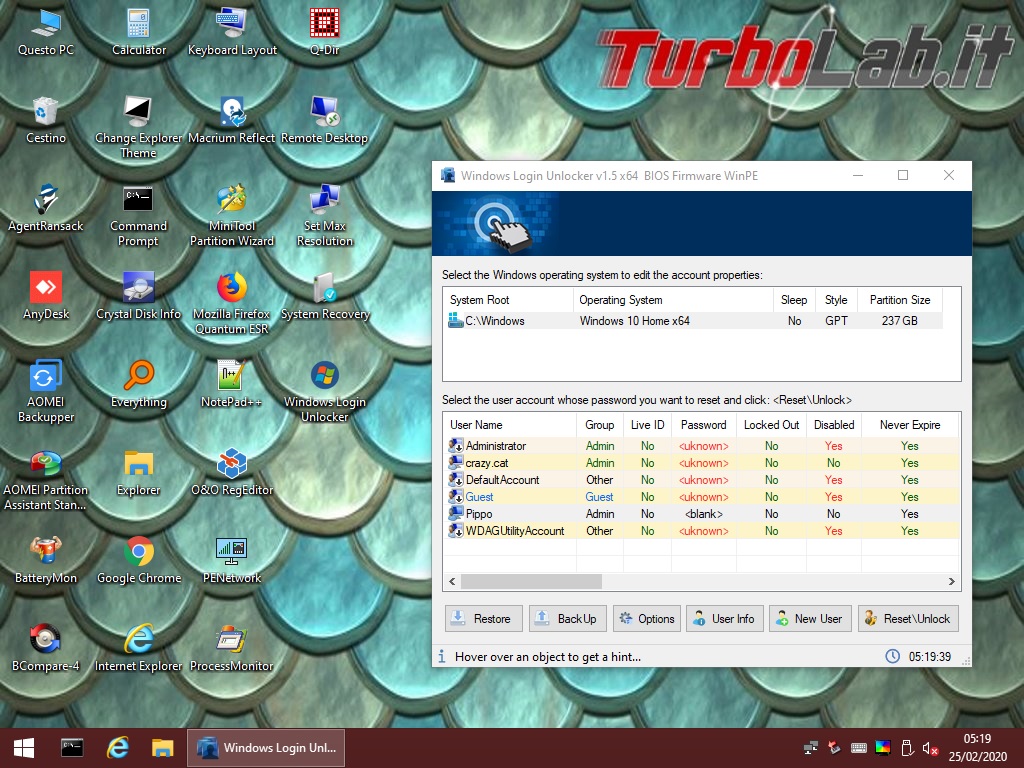Click the Password column header
Image resolution: width=1024 pixels, height=768 pixels.
tap(703, 424)
